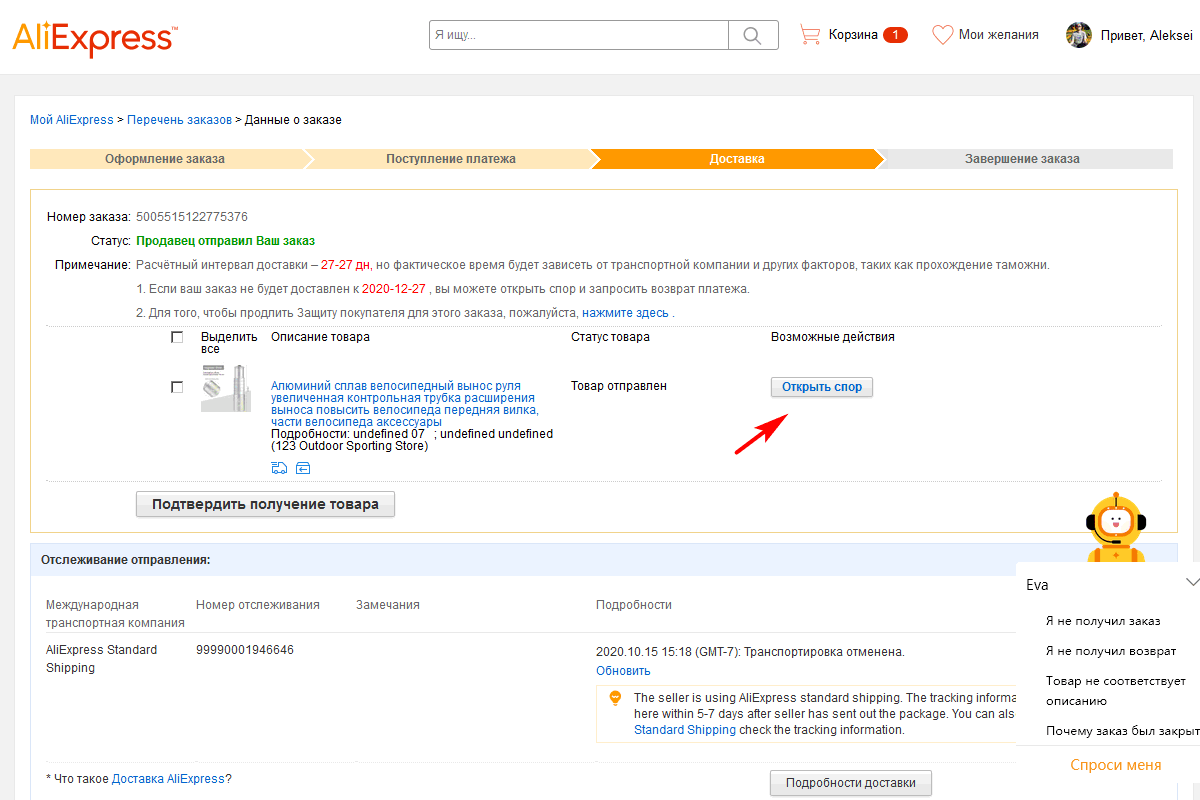This screenshot has width=1200, height=800.
Task: Click the cart count badge
Action: (895, 35)
